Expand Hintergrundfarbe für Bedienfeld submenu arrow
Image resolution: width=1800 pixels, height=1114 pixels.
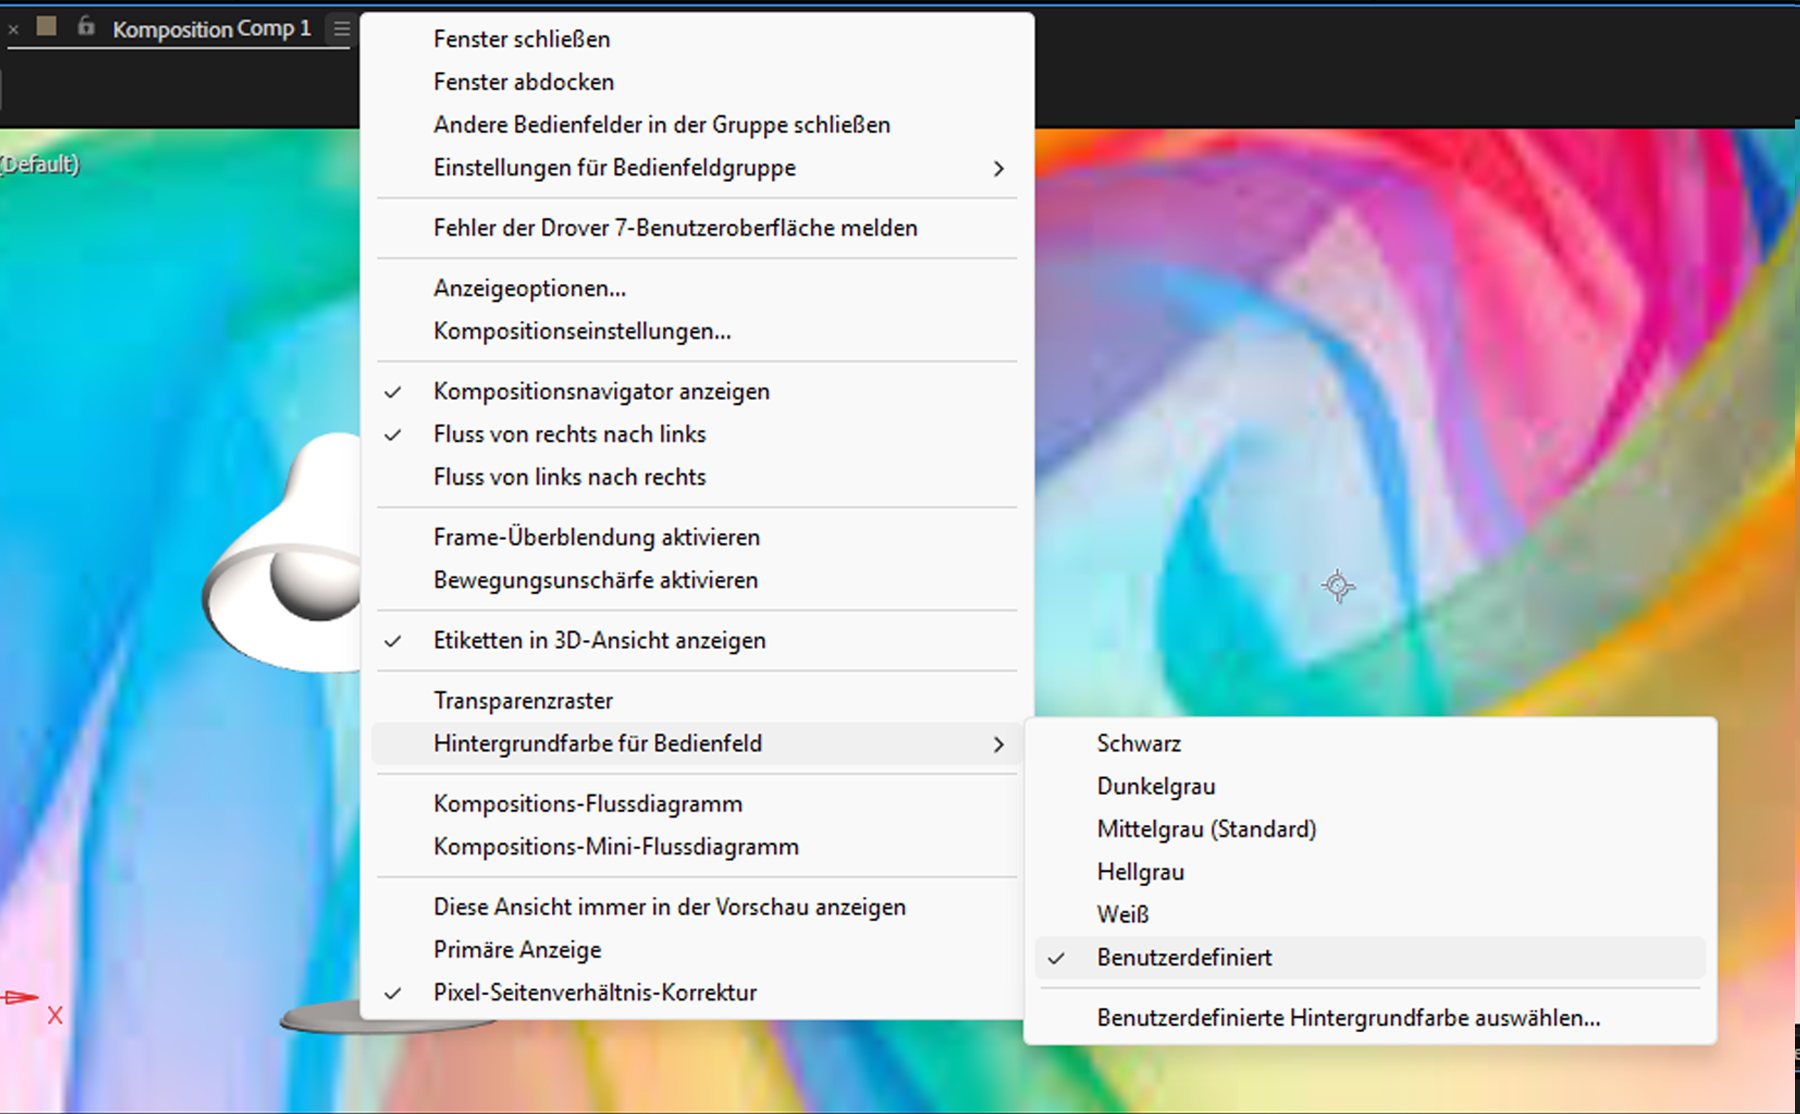(x=998, y=744)
